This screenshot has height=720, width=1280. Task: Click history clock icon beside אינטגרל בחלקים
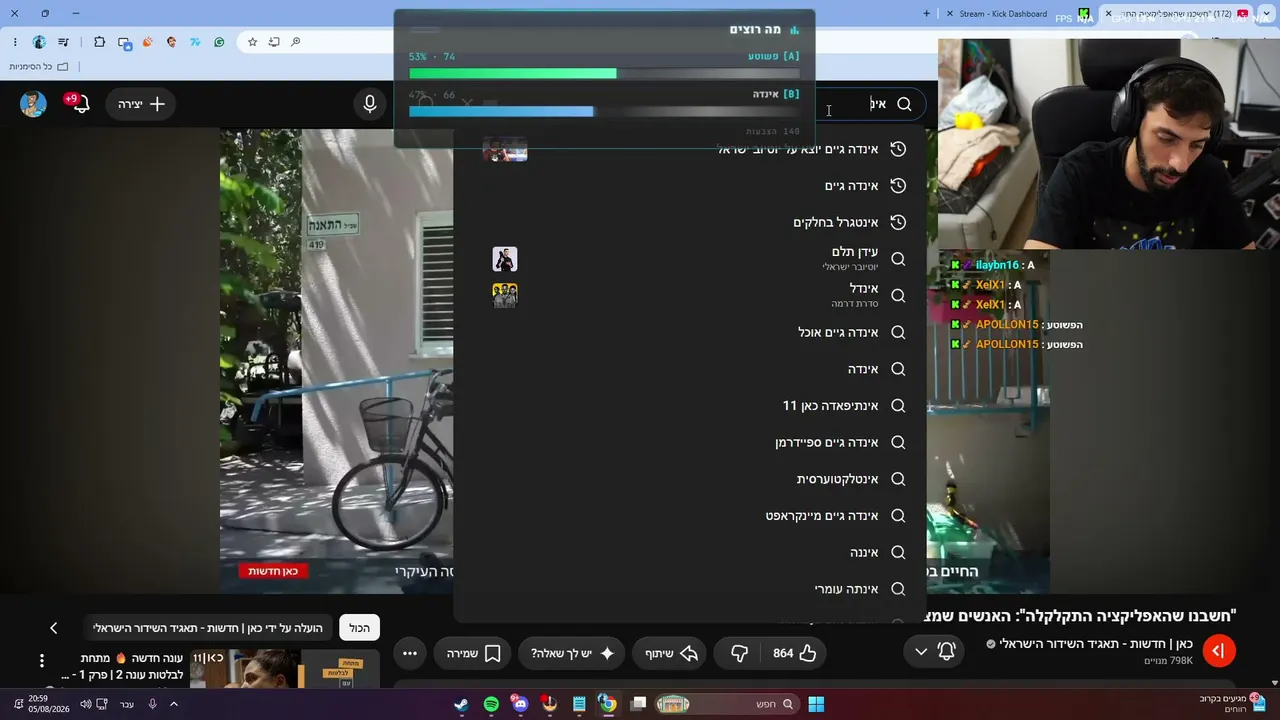pyautogui.click(x=898, y=222)
